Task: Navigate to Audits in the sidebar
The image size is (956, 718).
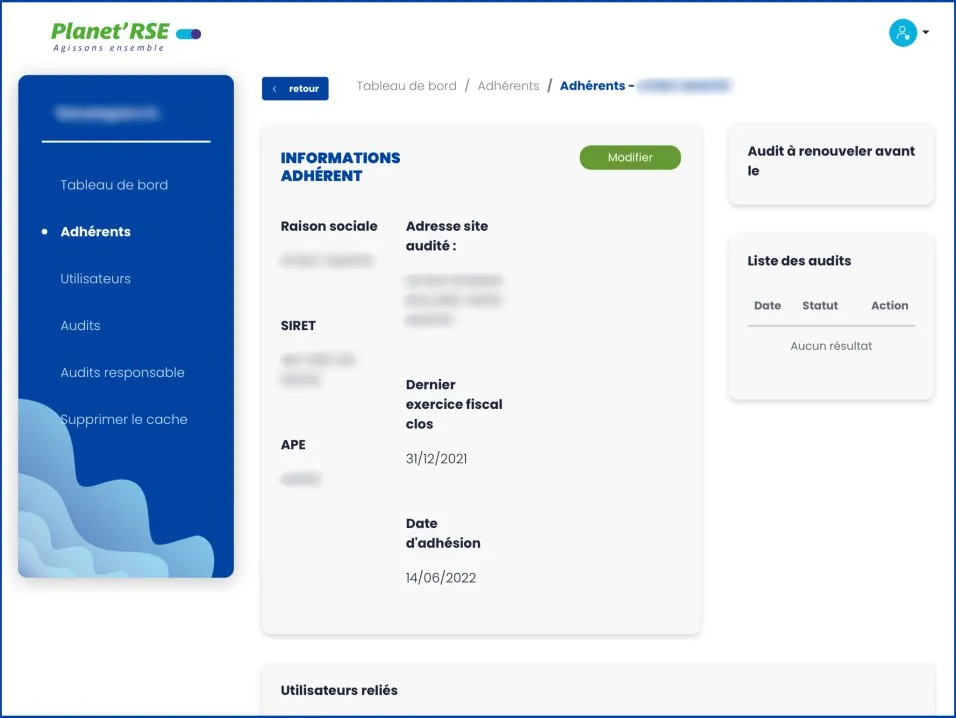Action: coord(80,326)
